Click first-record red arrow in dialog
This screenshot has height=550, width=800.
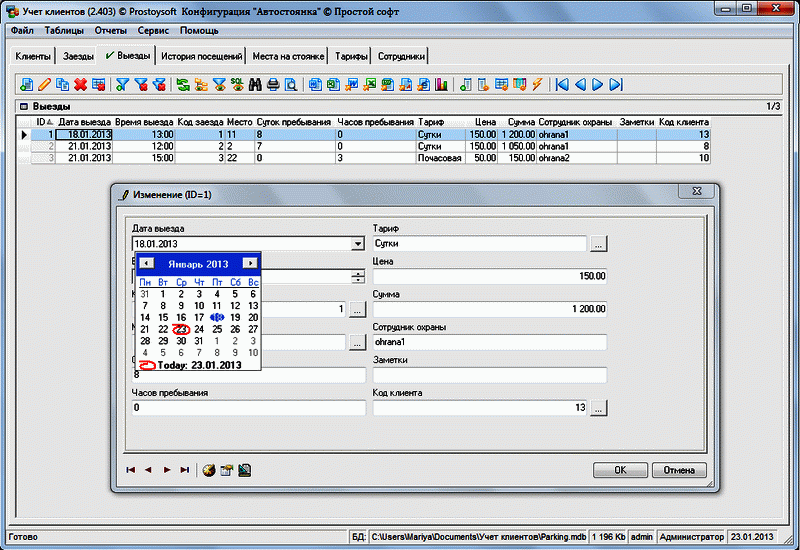point(131,470)
